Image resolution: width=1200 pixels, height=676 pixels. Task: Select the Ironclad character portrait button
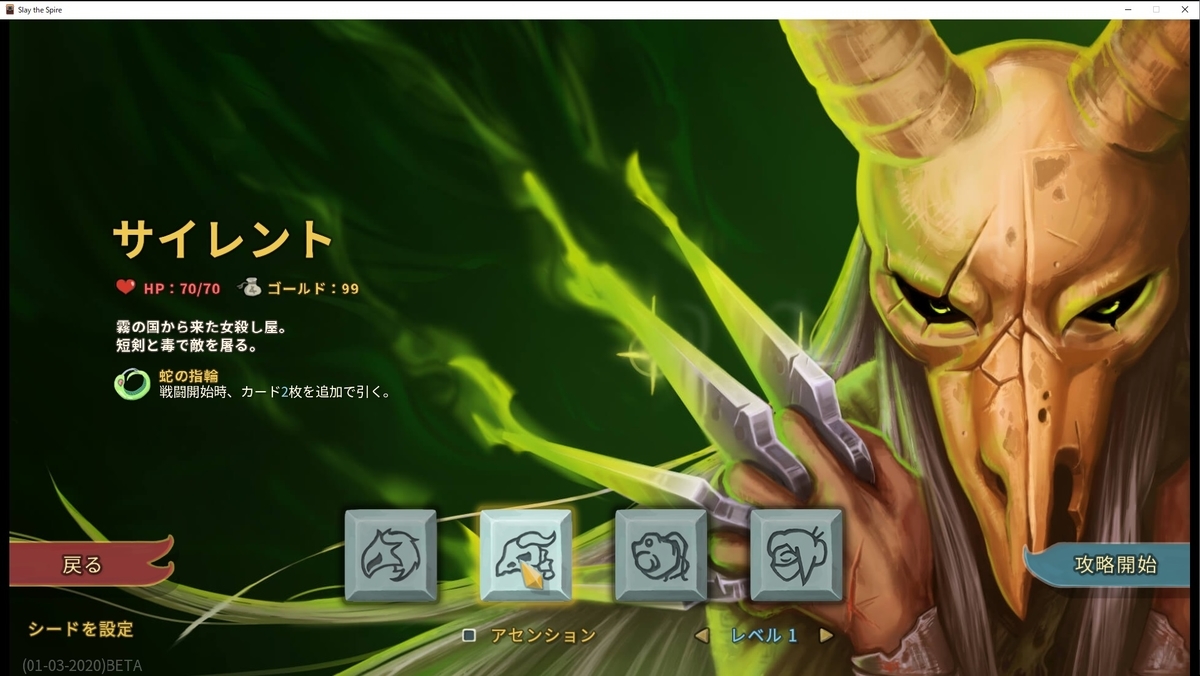[x=390, y=555]
